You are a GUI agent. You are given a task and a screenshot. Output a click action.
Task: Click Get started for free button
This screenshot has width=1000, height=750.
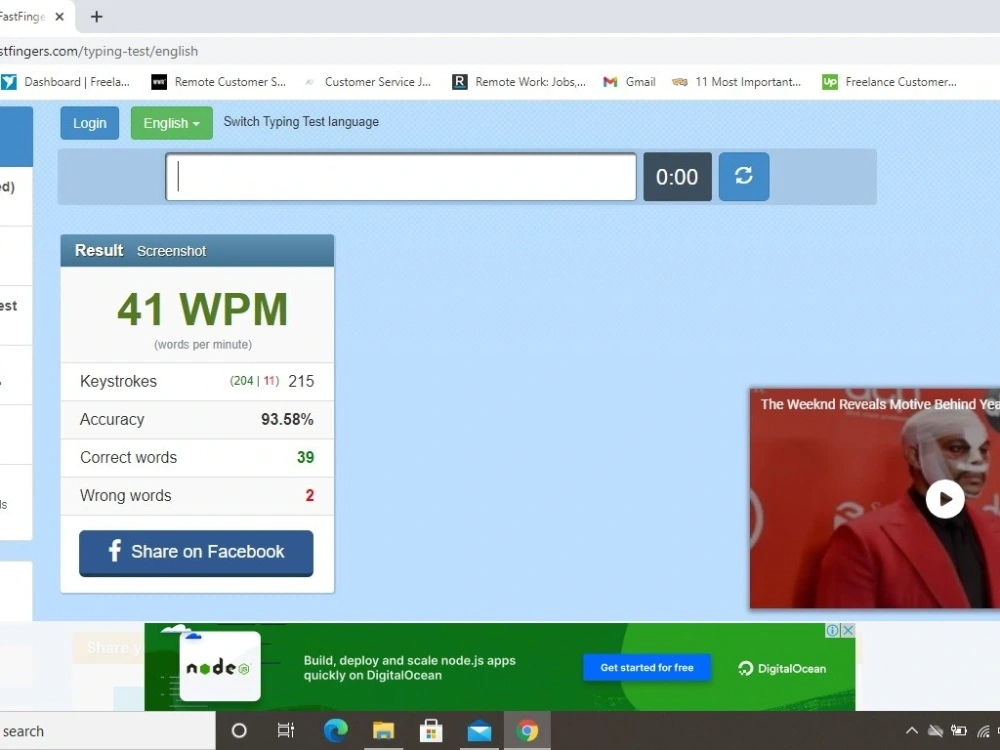[x=647, y=668]
